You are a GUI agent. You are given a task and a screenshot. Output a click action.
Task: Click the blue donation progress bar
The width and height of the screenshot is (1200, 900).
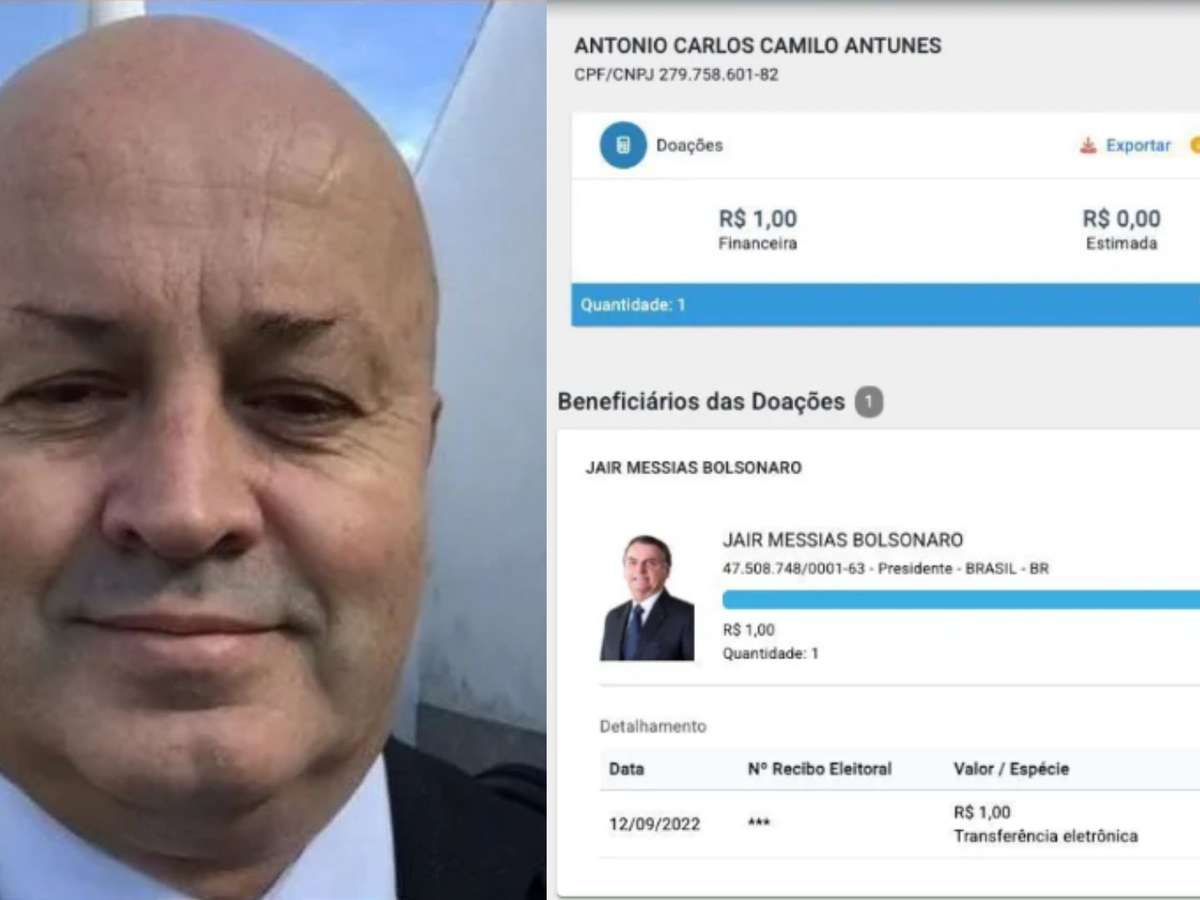pyautogui.click(x=961, y=599)
